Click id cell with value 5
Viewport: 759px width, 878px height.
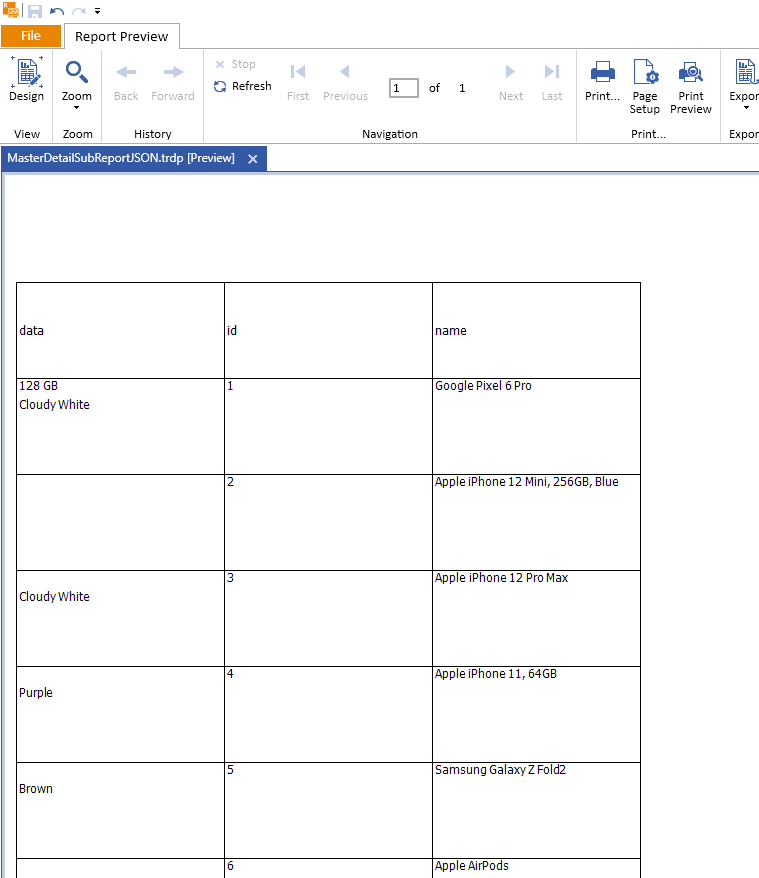pos(328,810)
